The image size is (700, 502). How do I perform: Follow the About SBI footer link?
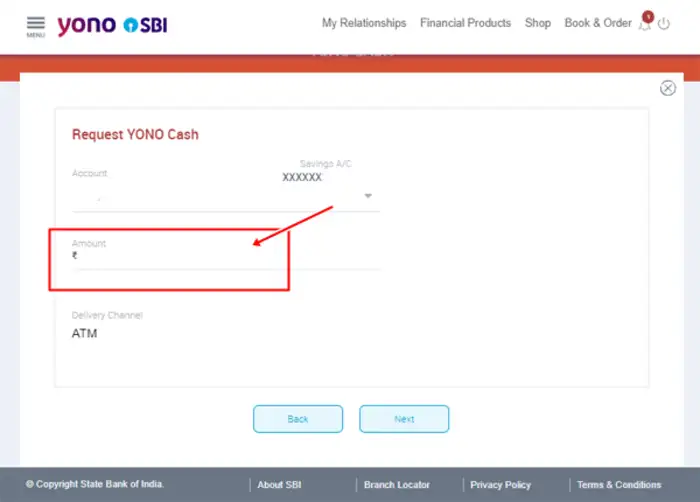click(x=279, y=485)
